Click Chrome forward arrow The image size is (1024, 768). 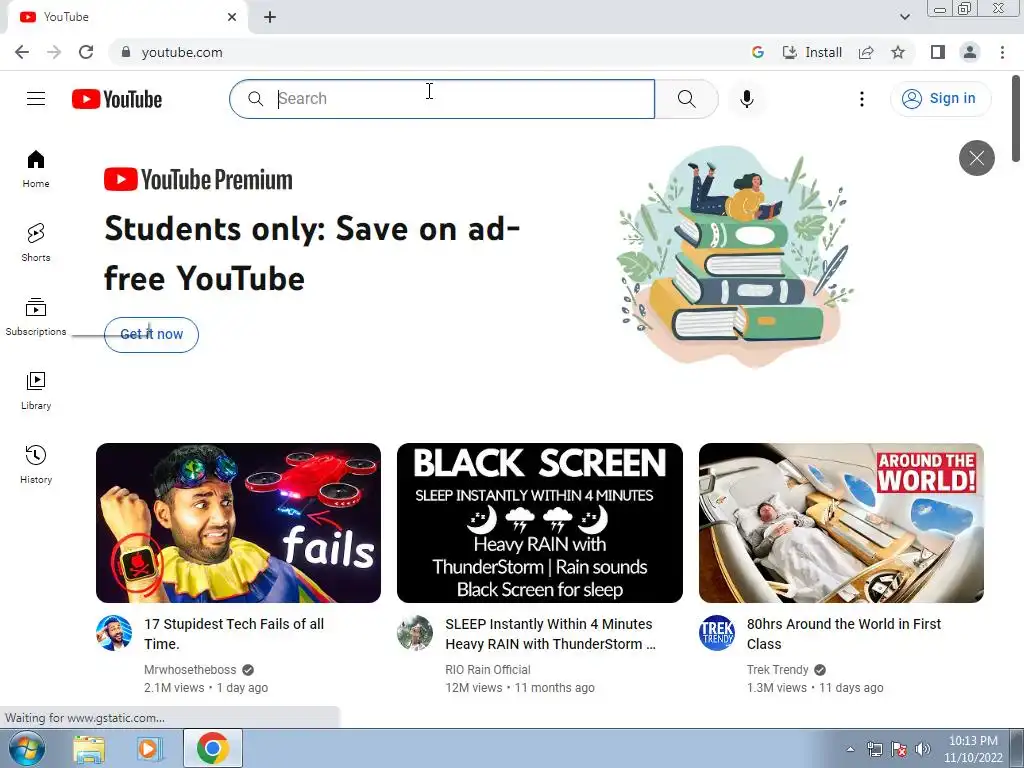(54, 52)
